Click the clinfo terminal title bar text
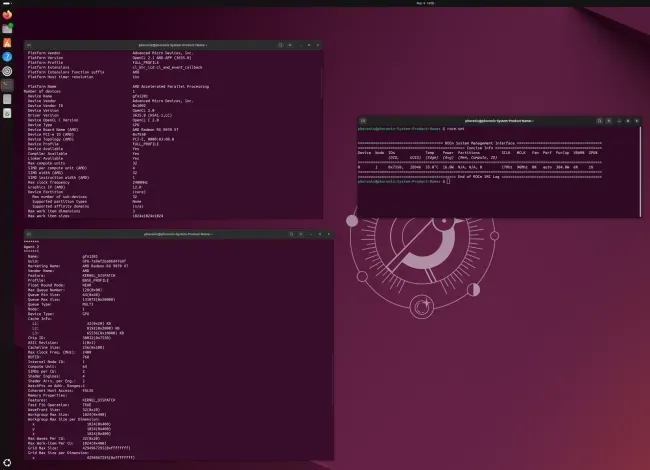Viewport: 650px width, 470px height. tap(173, 45)
